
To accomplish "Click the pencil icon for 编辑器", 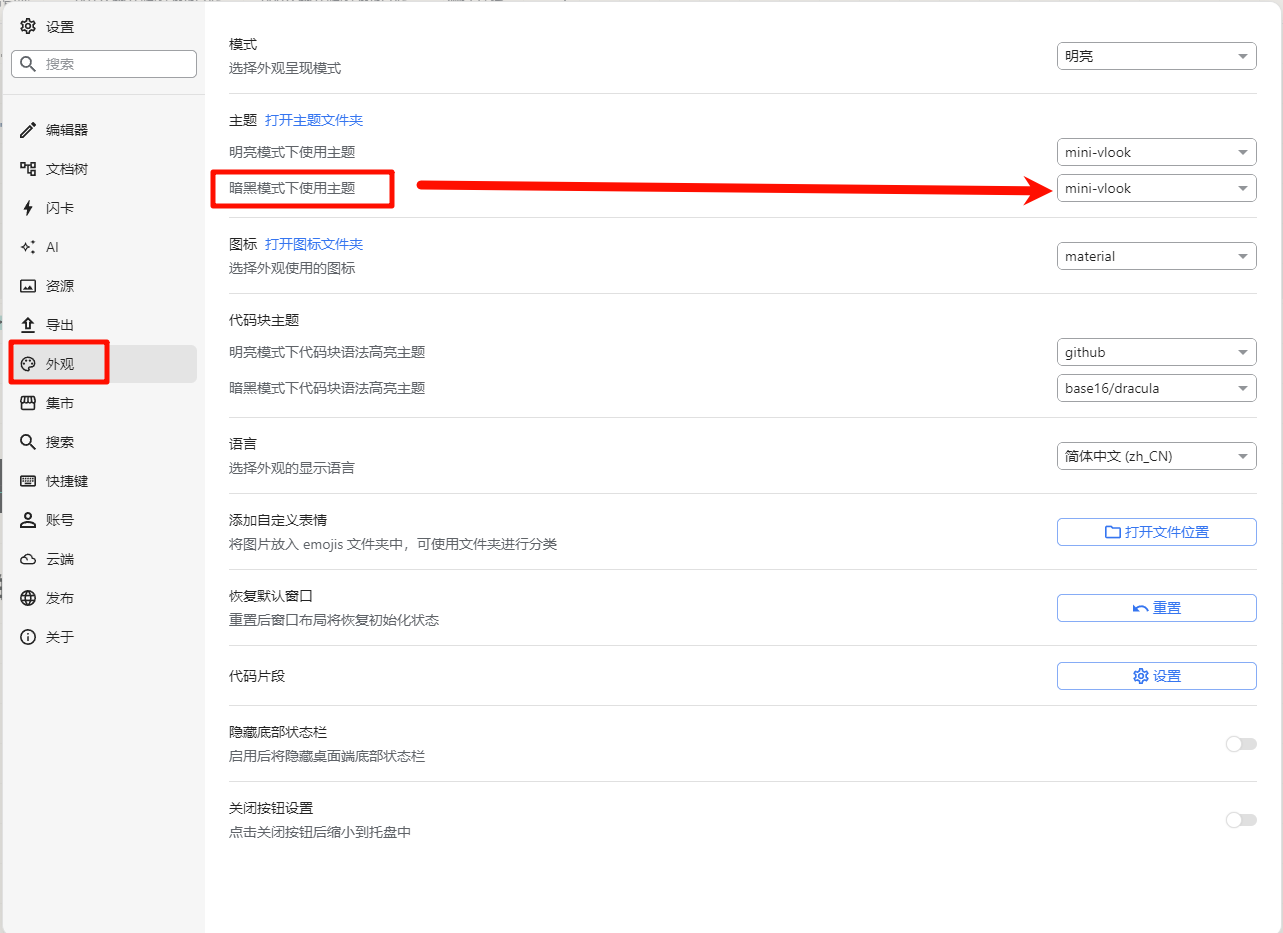I will pyautogui.click(x=28, y=130).
